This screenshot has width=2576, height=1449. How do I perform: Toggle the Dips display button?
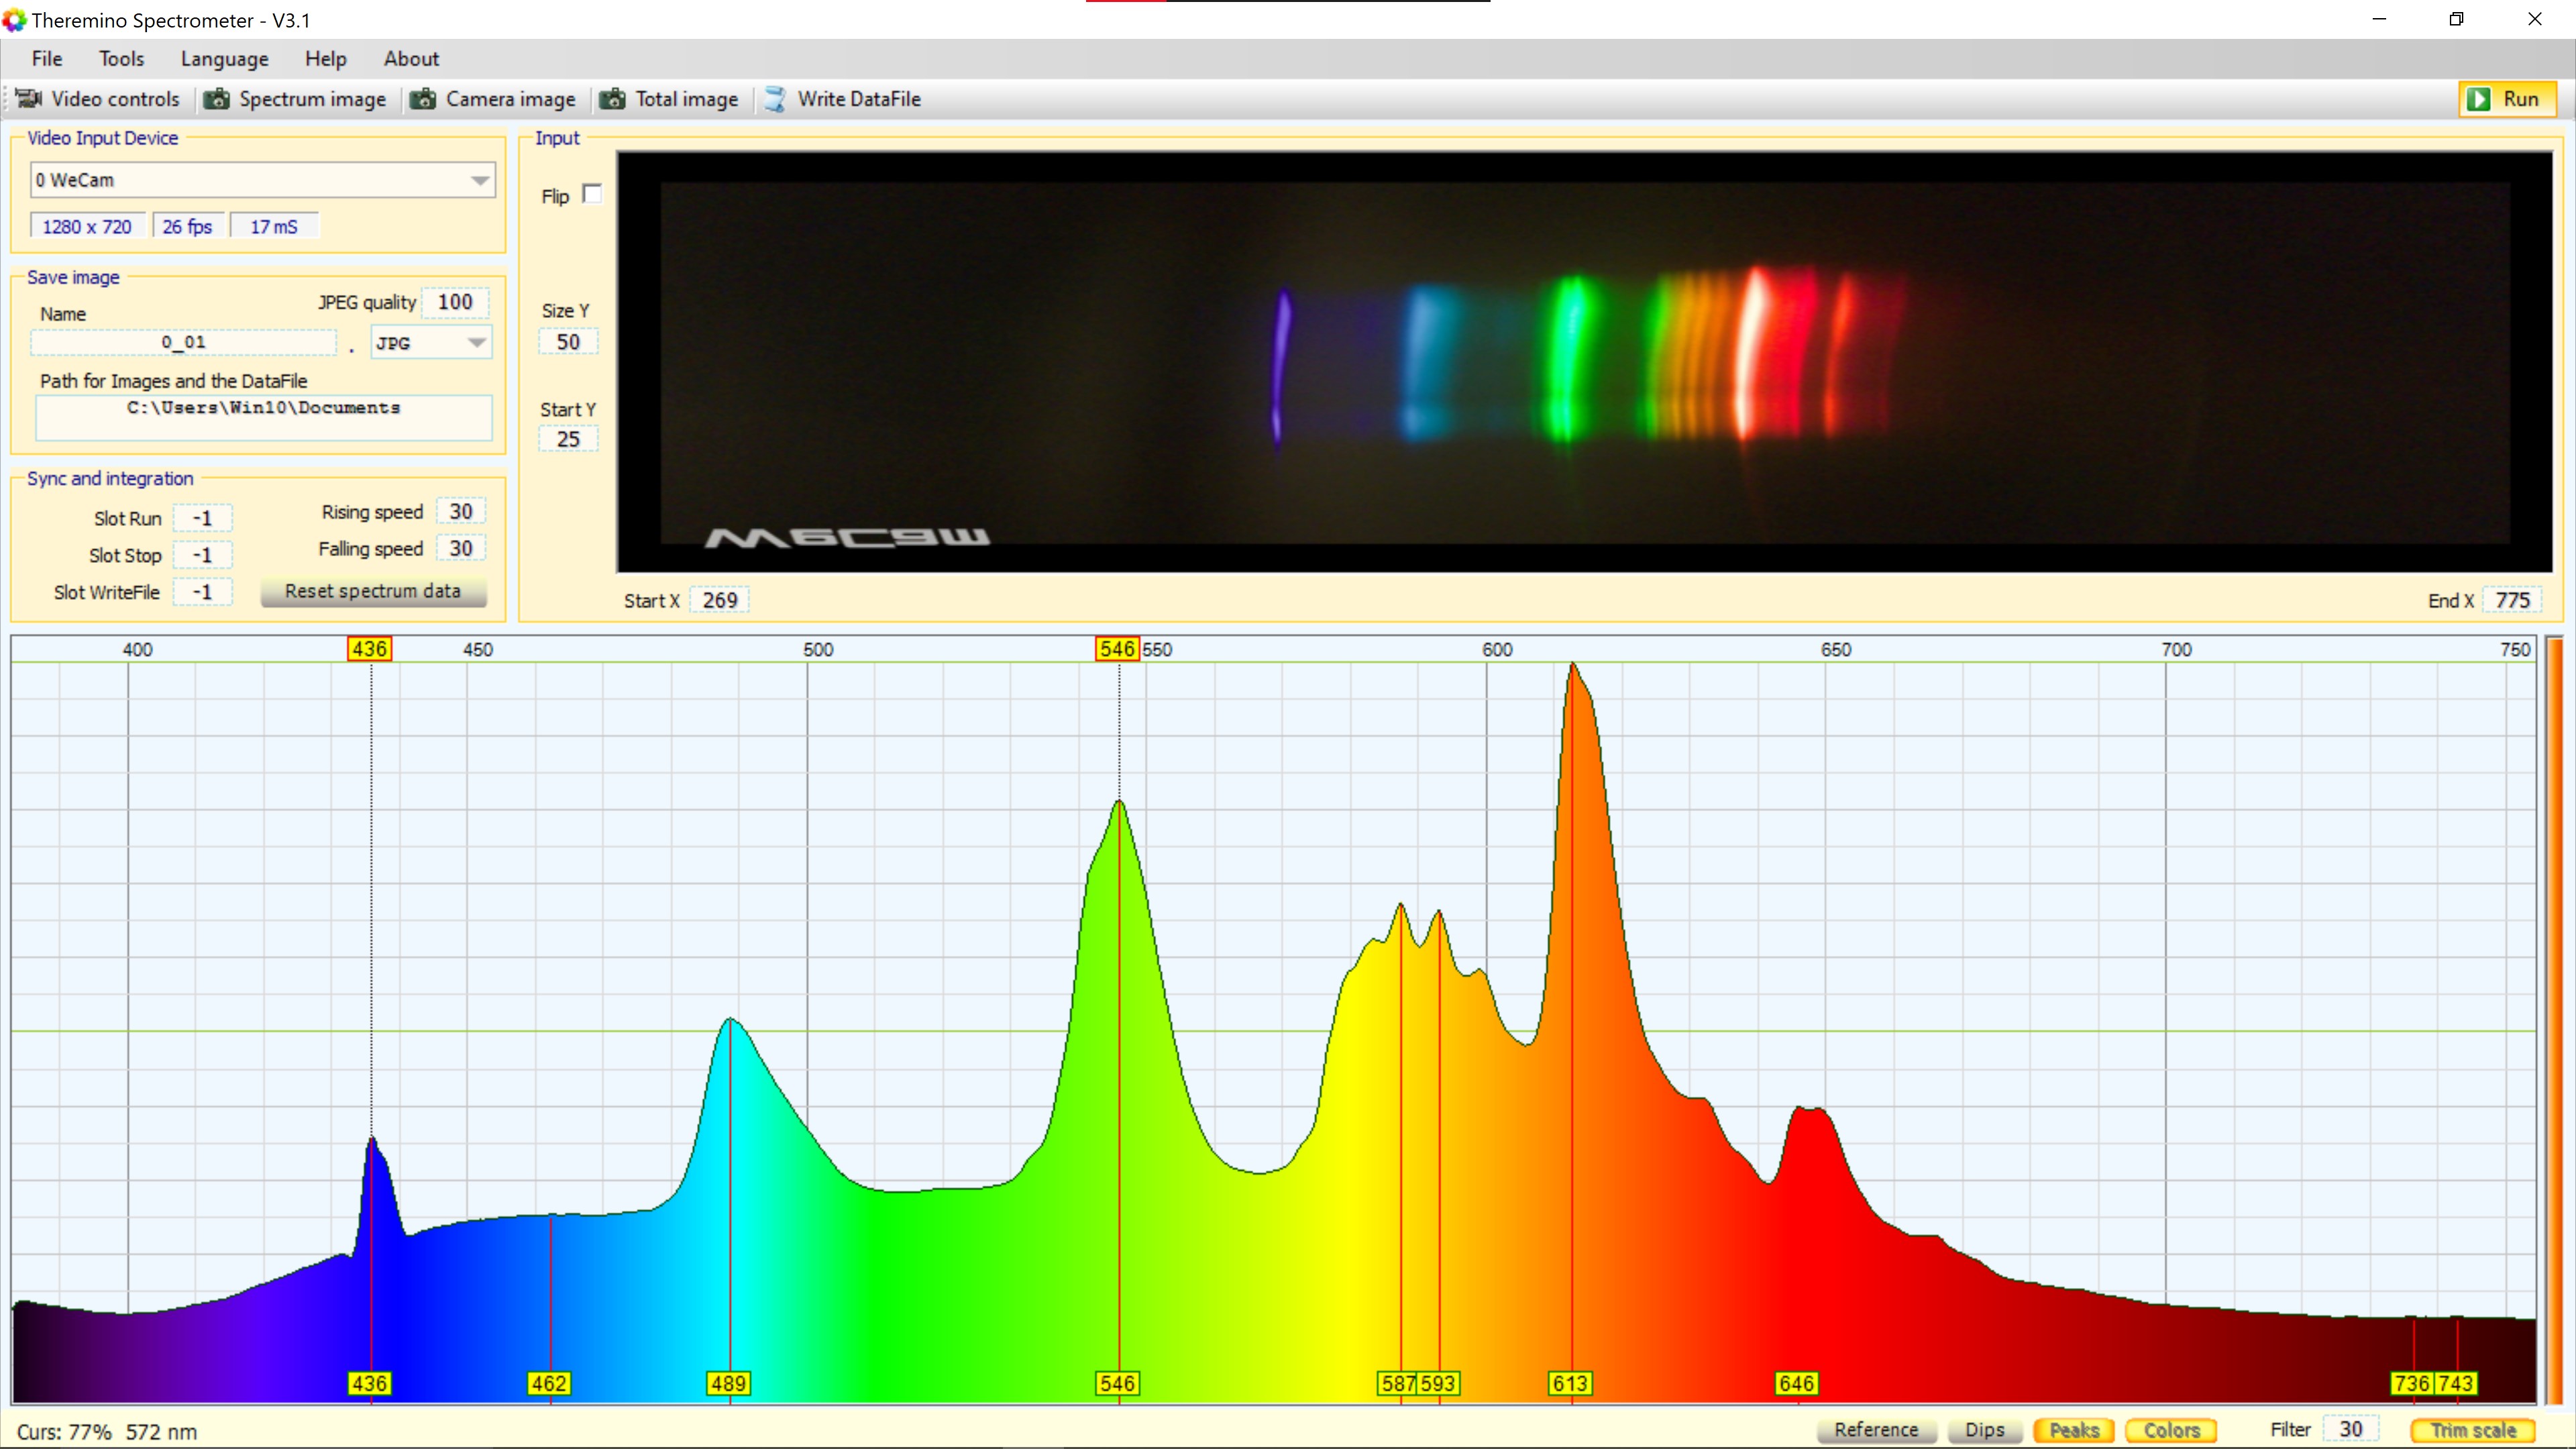[x=1984, y=1430]
